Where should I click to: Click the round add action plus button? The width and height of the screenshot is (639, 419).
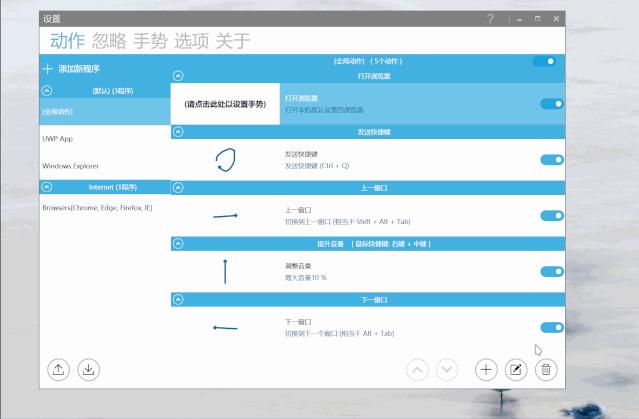486,370
